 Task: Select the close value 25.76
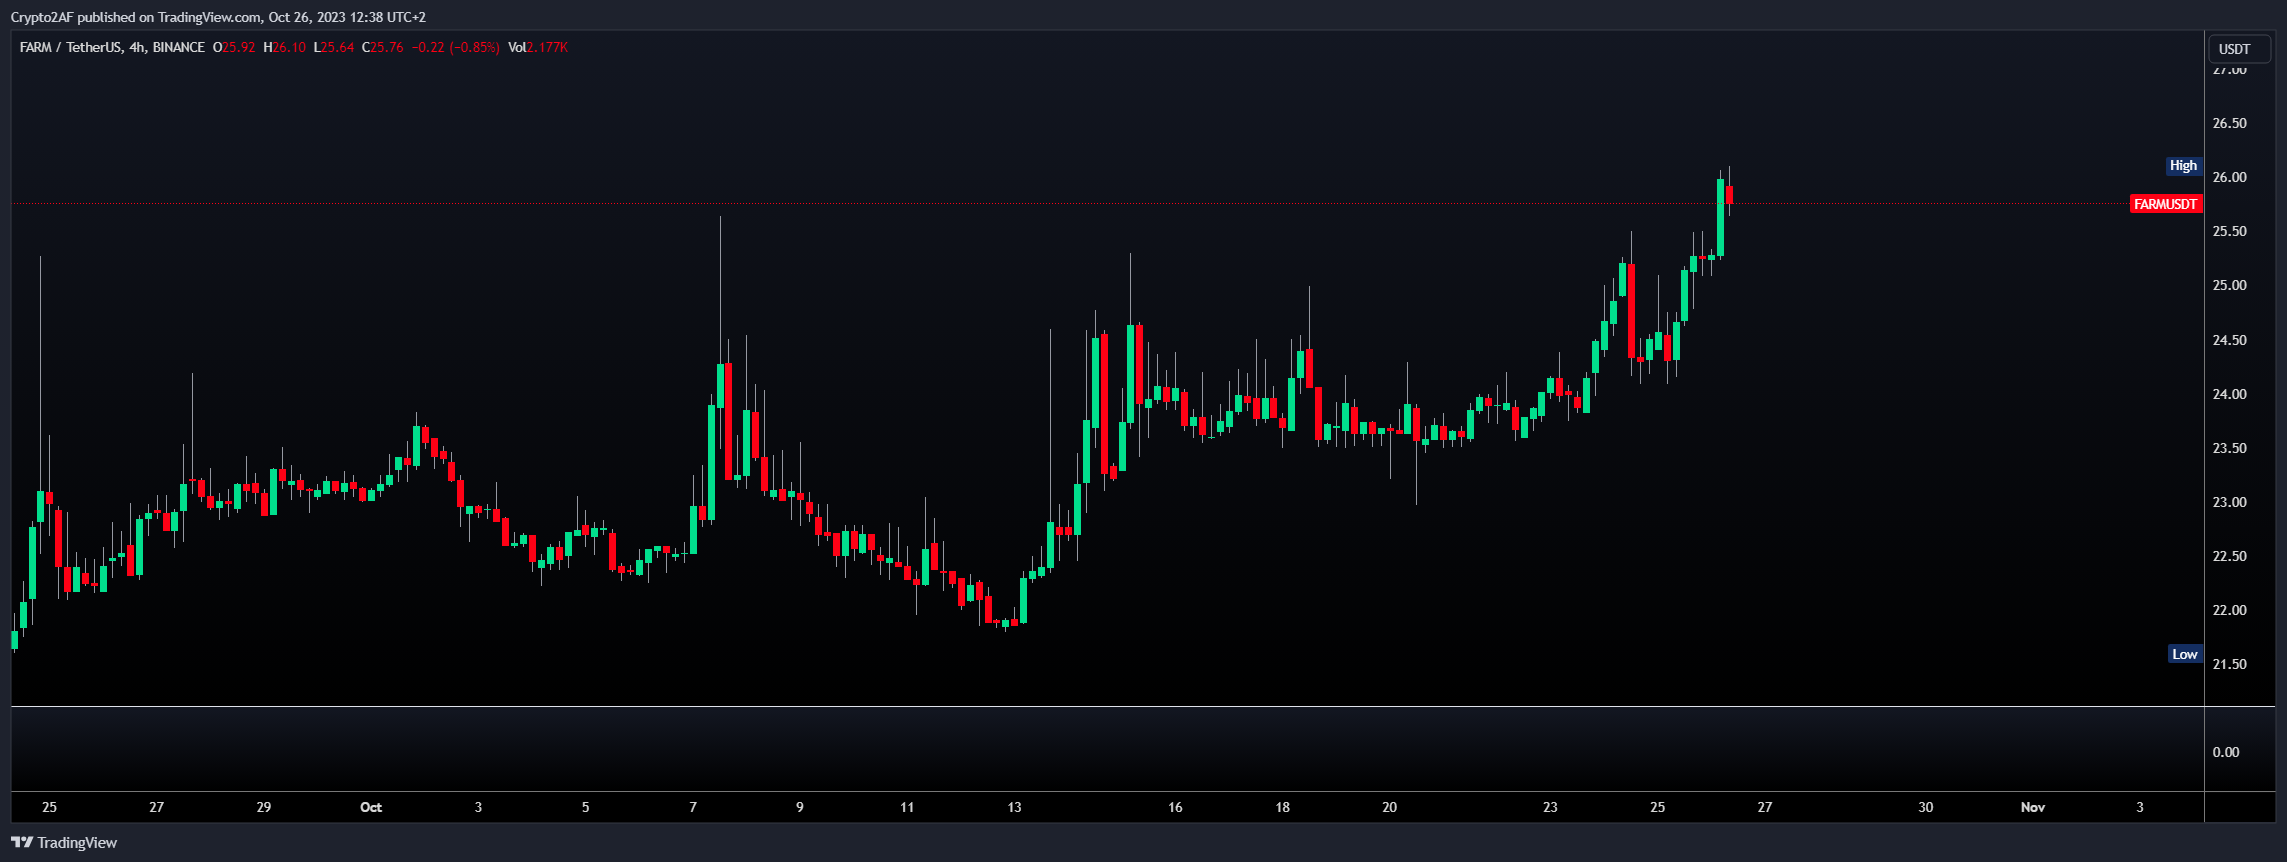[x=387, y=47]
